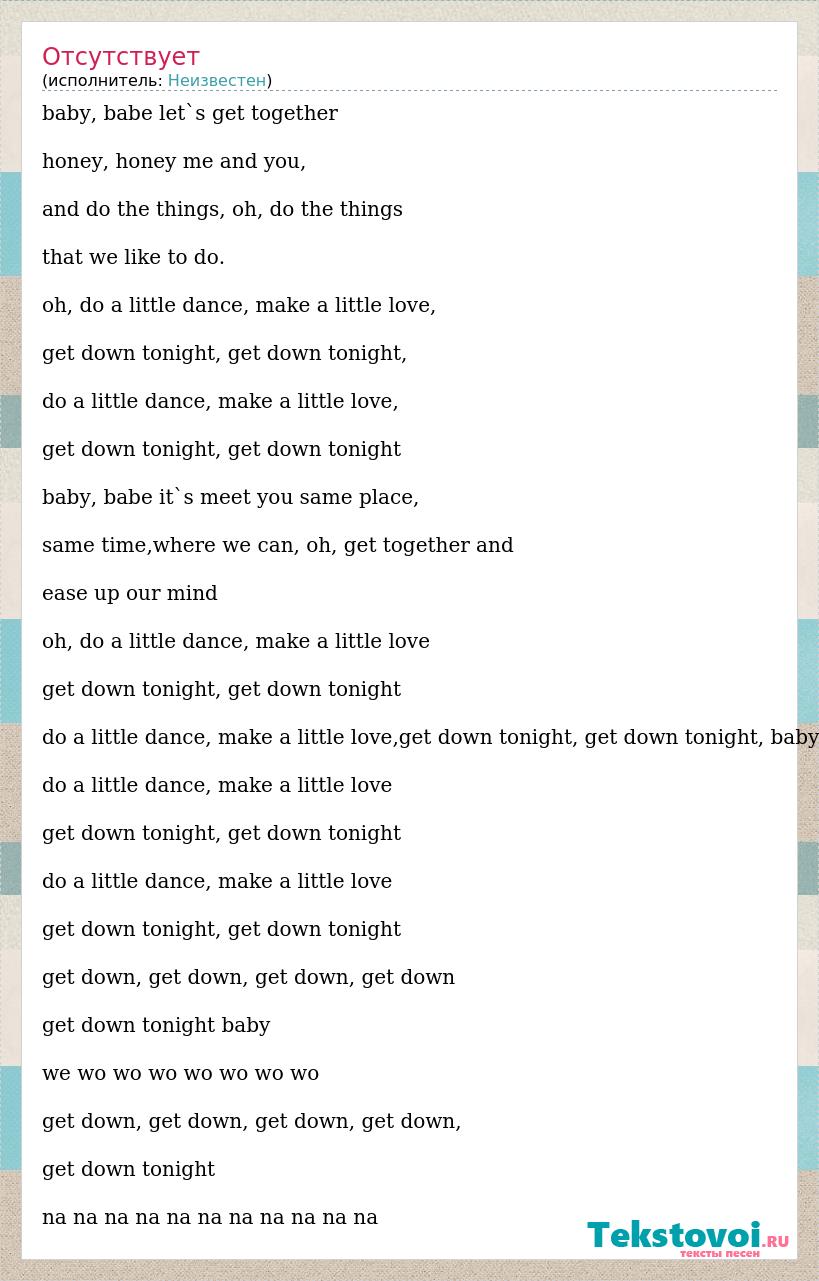Click 'get down, get down, get down, get down,' line
This screenshot has width=819, height=1281.
tap(252, 1122)
